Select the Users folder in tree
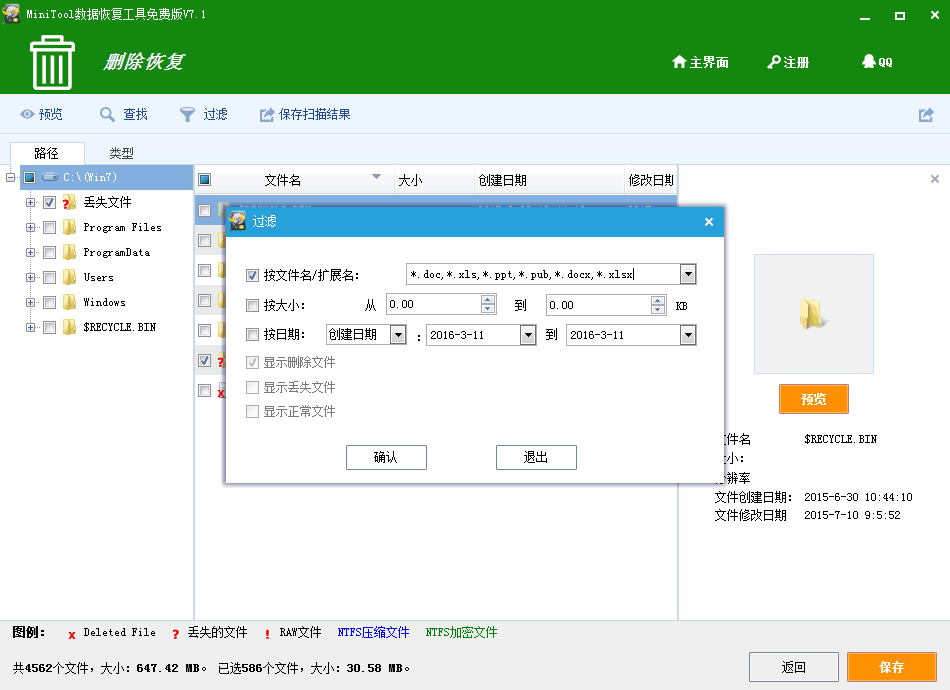The image size is (950, 690). coord(98,277)
